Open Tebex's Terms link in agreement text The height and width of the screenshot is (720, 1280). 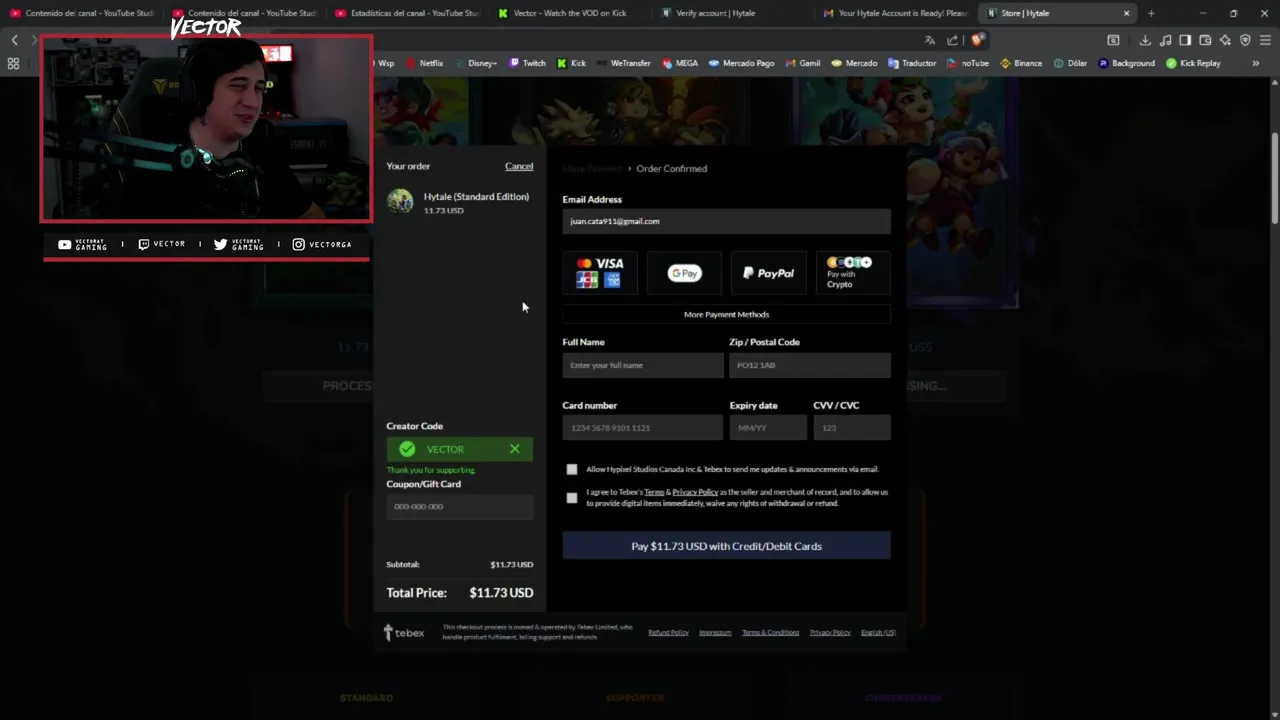coord(654,492)
